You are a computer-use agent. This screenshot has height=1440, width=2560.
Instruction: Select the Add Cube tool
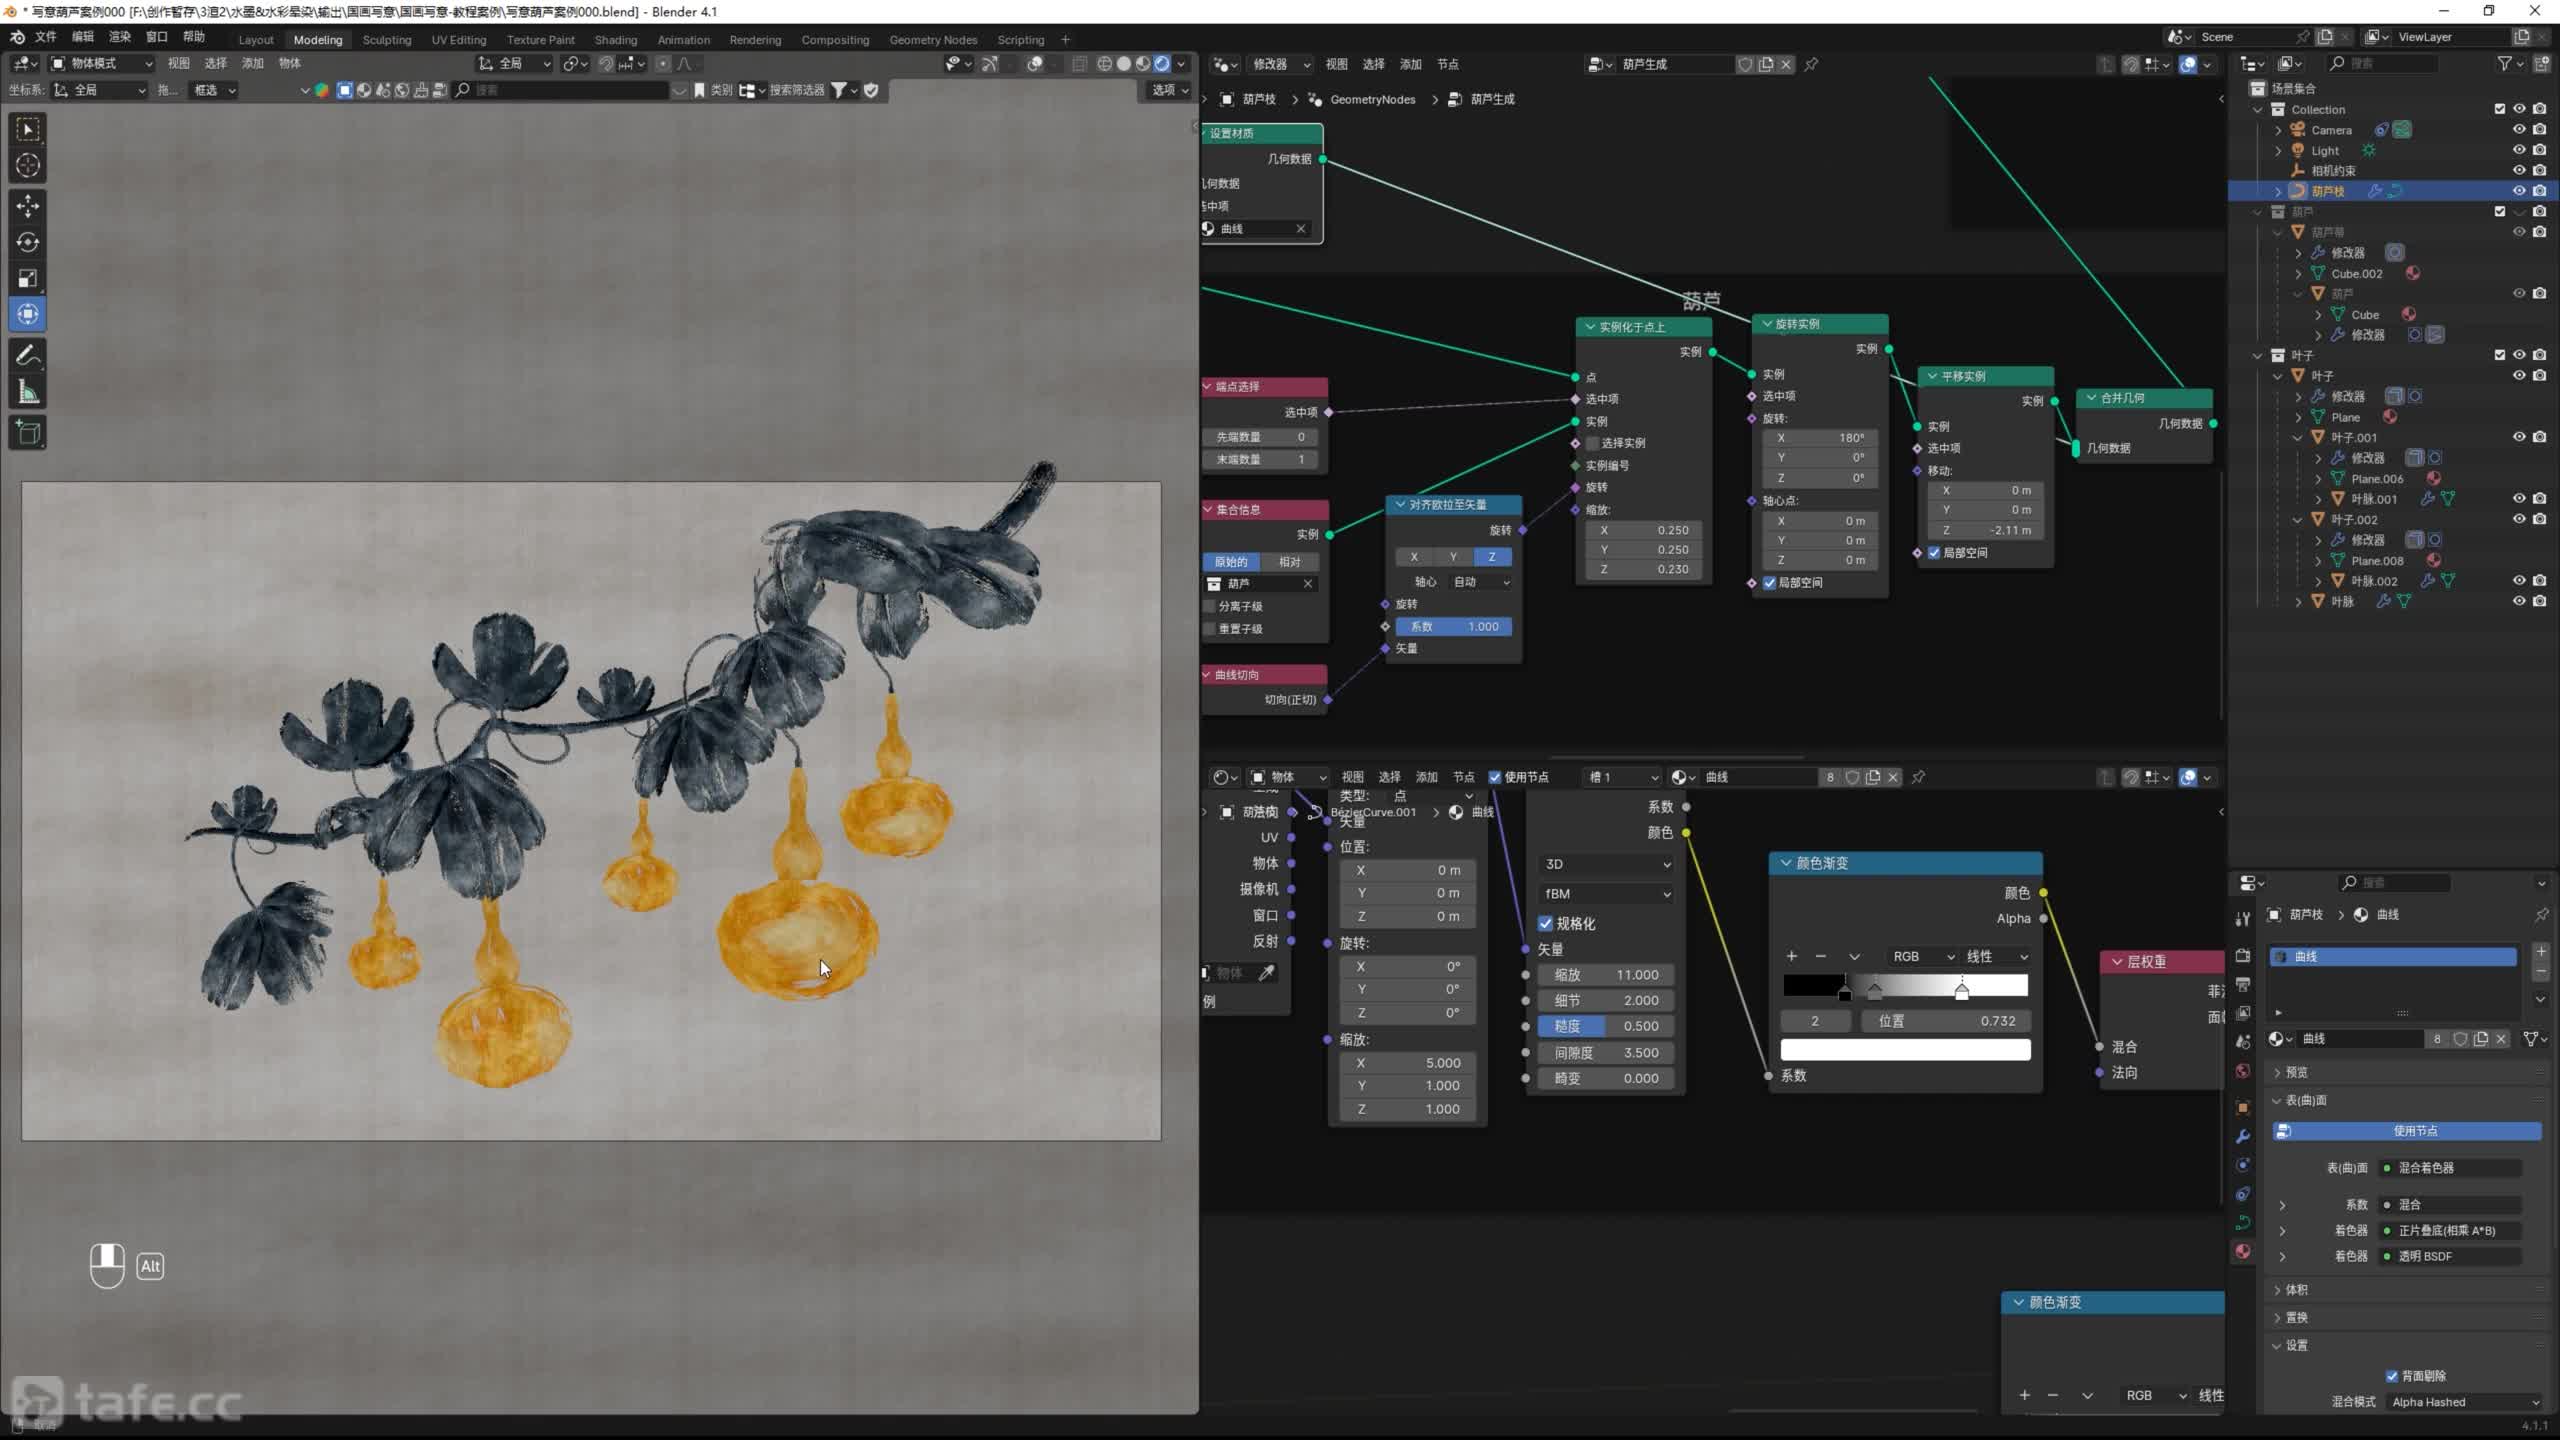click(x=28, y=433)
